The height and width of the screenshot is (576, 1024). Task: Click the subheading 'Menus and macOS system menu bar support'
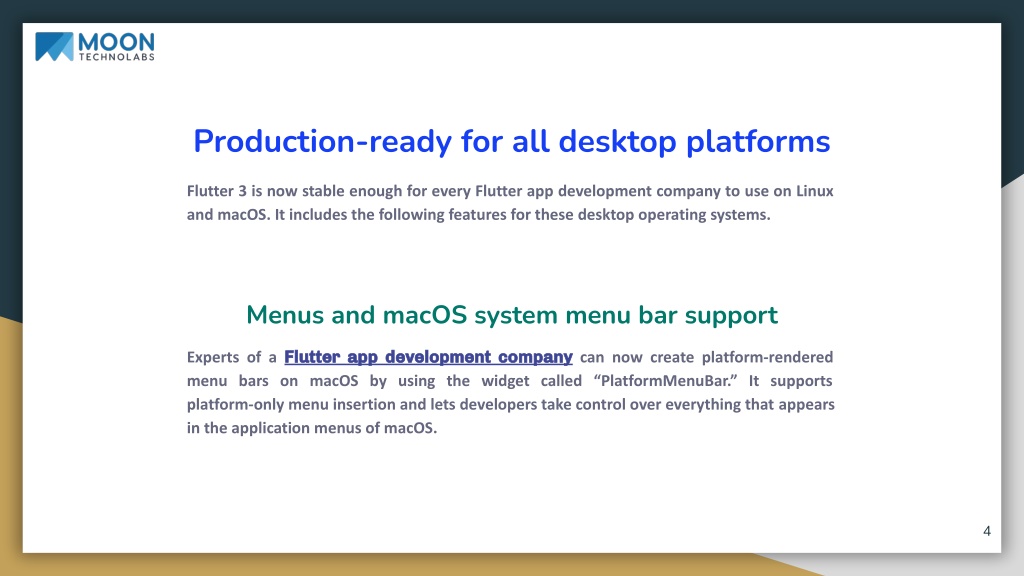coord(511,315)
